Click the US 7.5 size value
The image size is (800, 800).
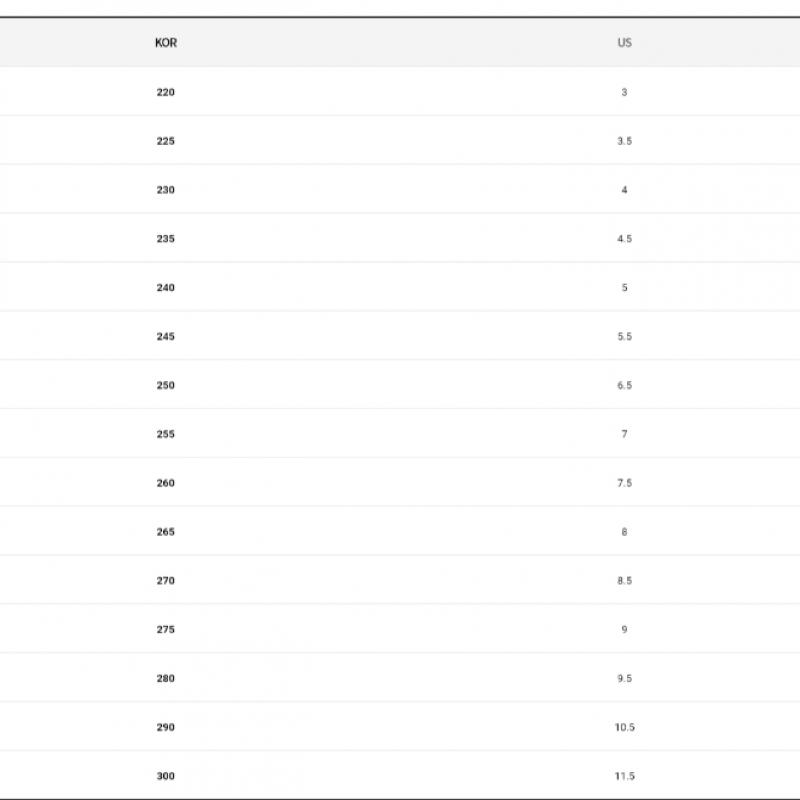[624, 483]
